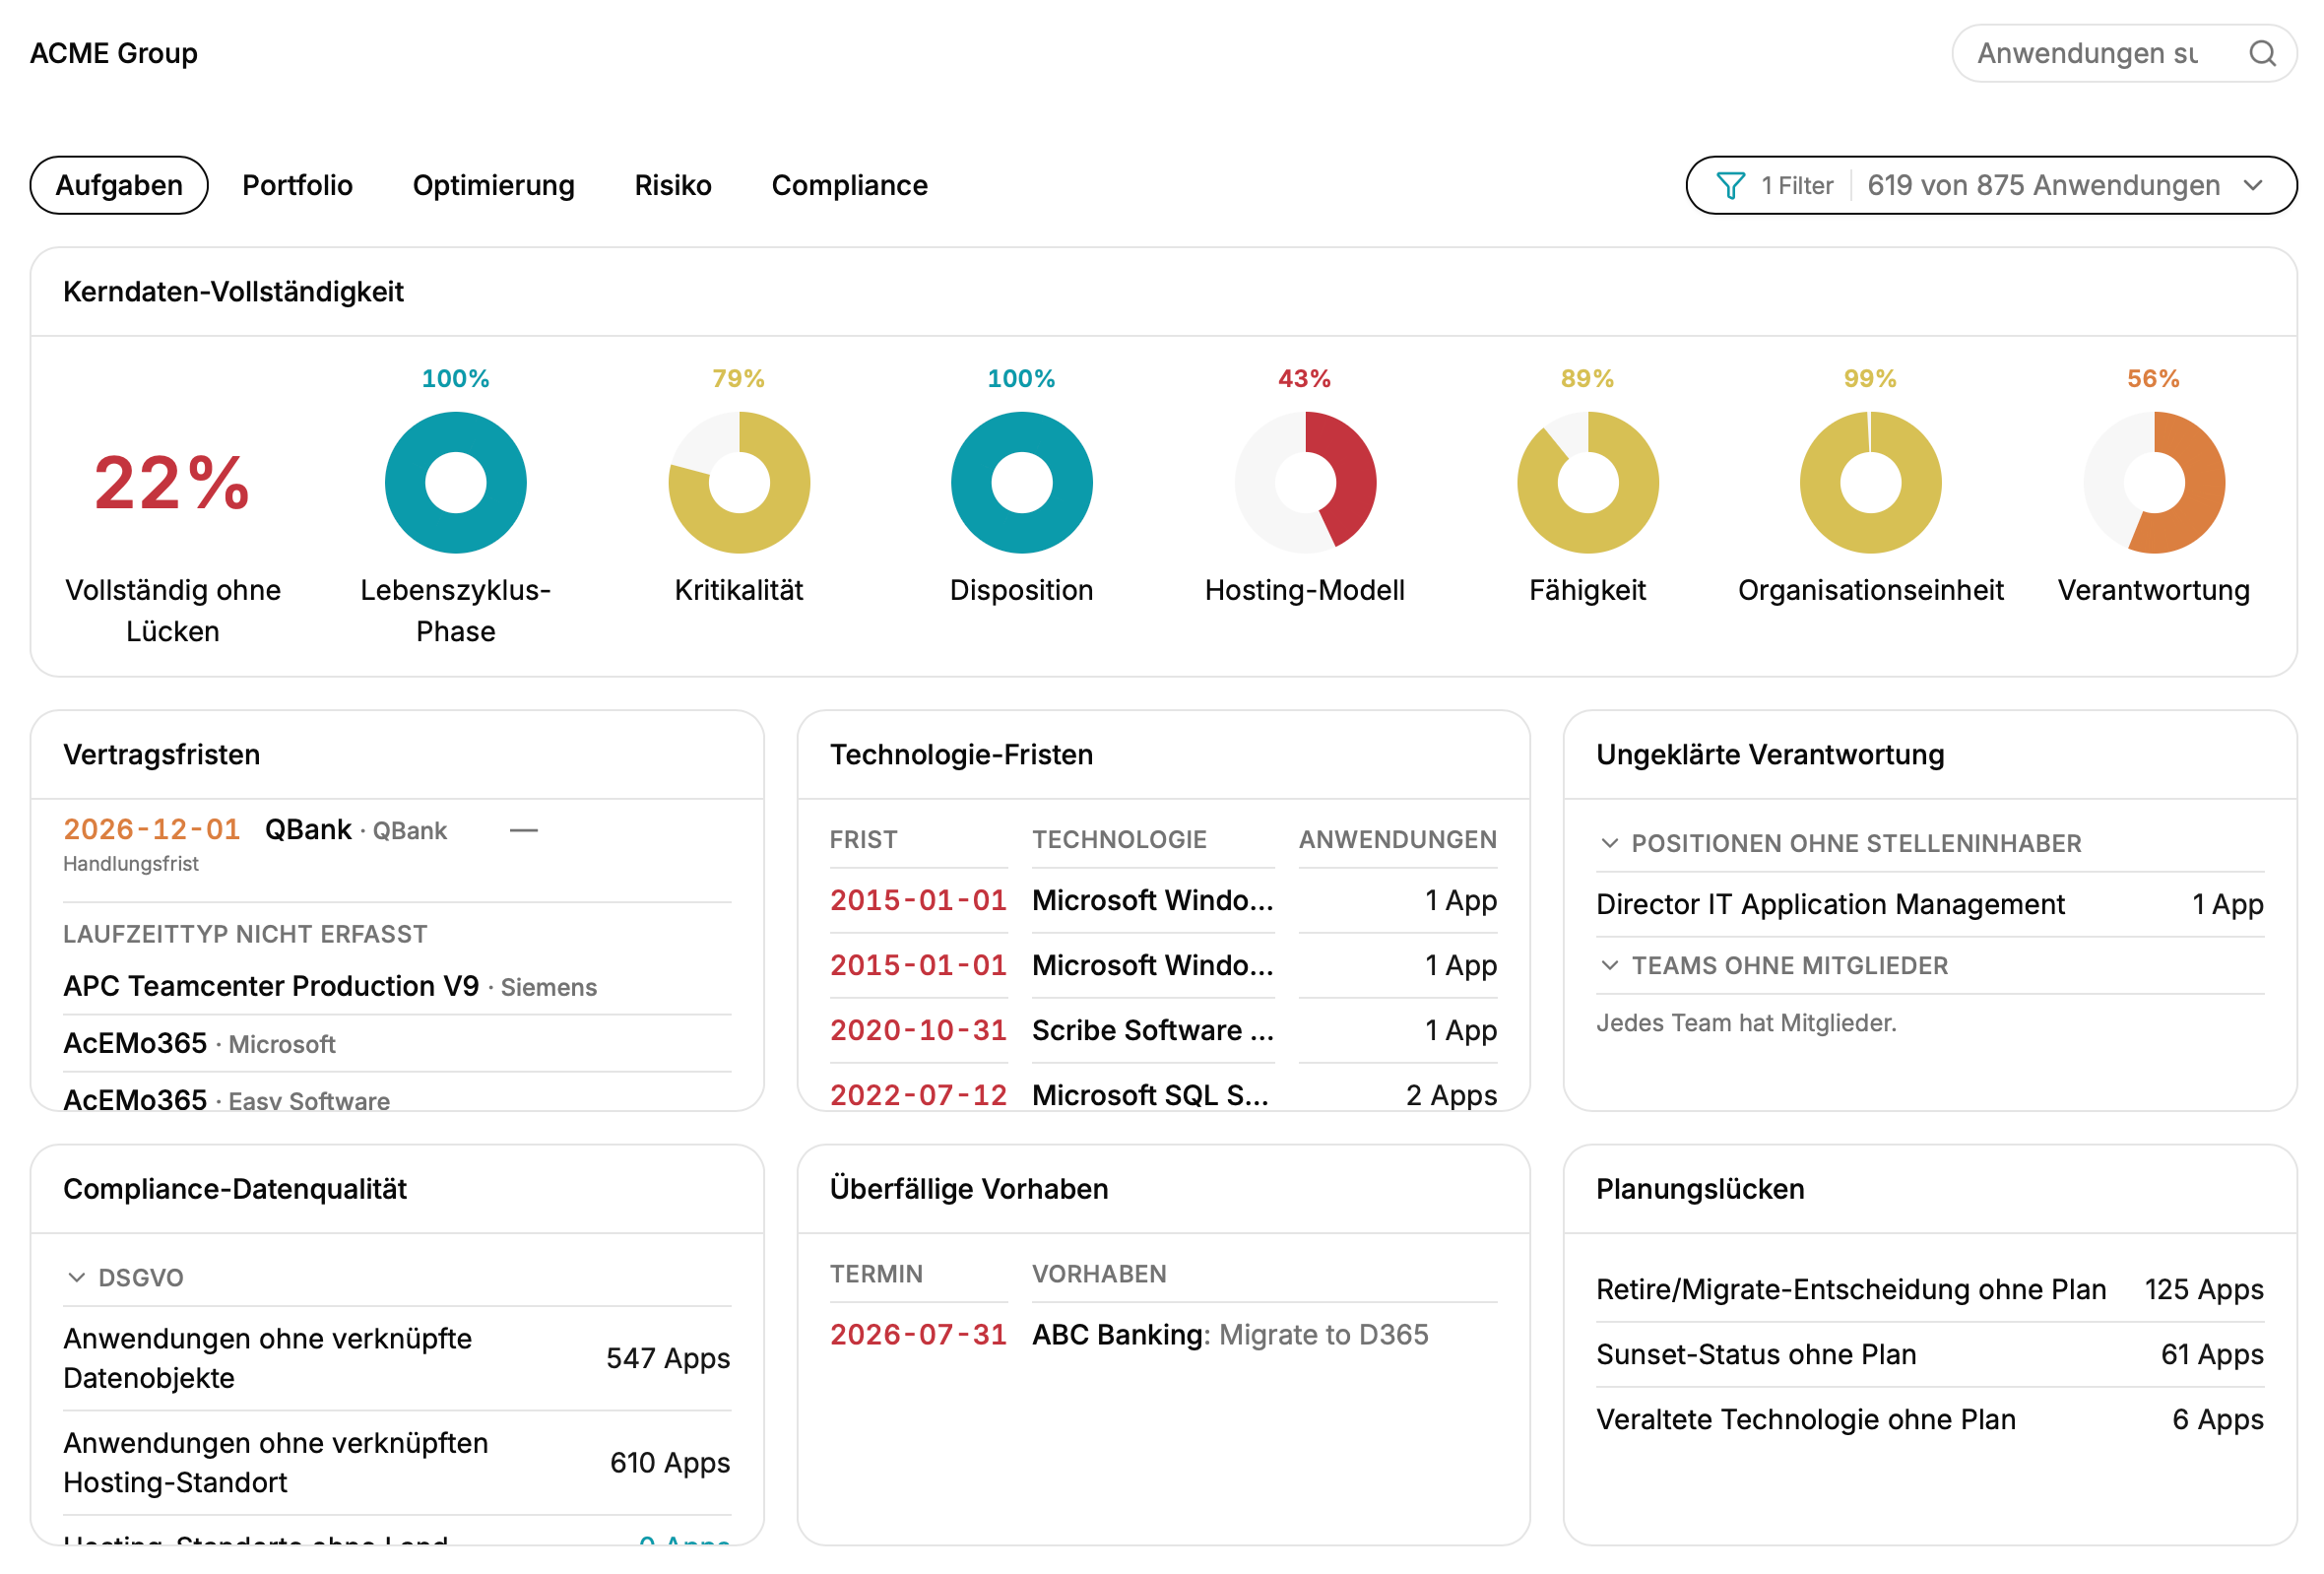Click the Organisationseinheit donut chart

[1870, 482]
